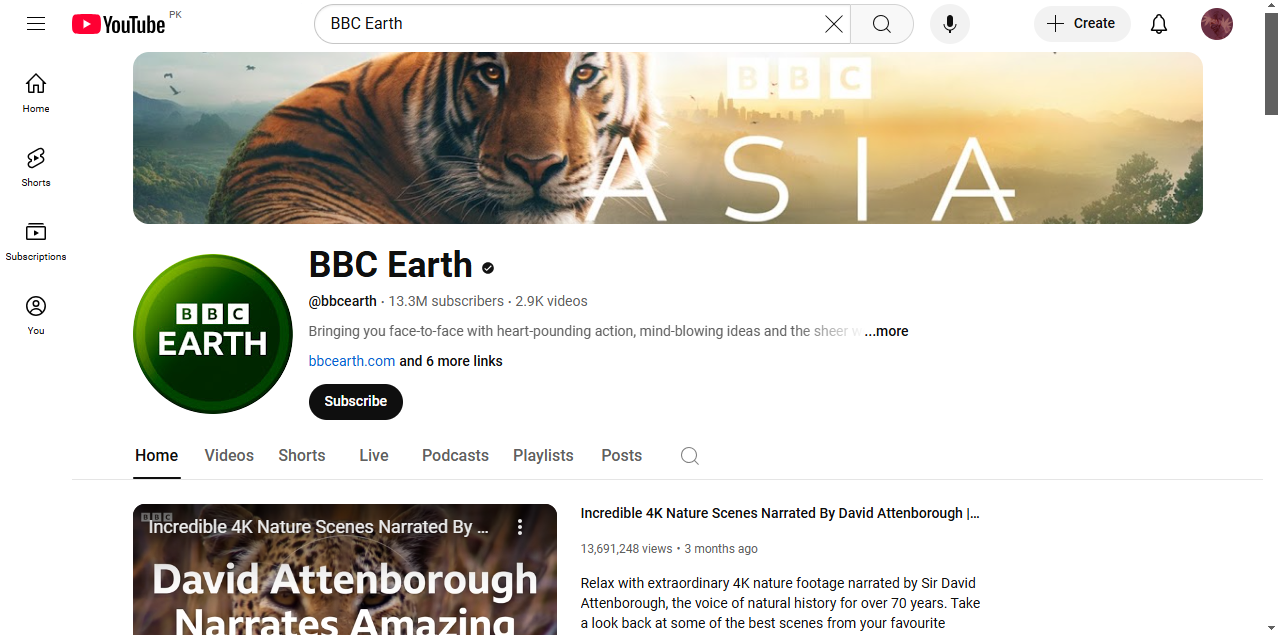Go to Shorts from the sidebar

point(35,166)
